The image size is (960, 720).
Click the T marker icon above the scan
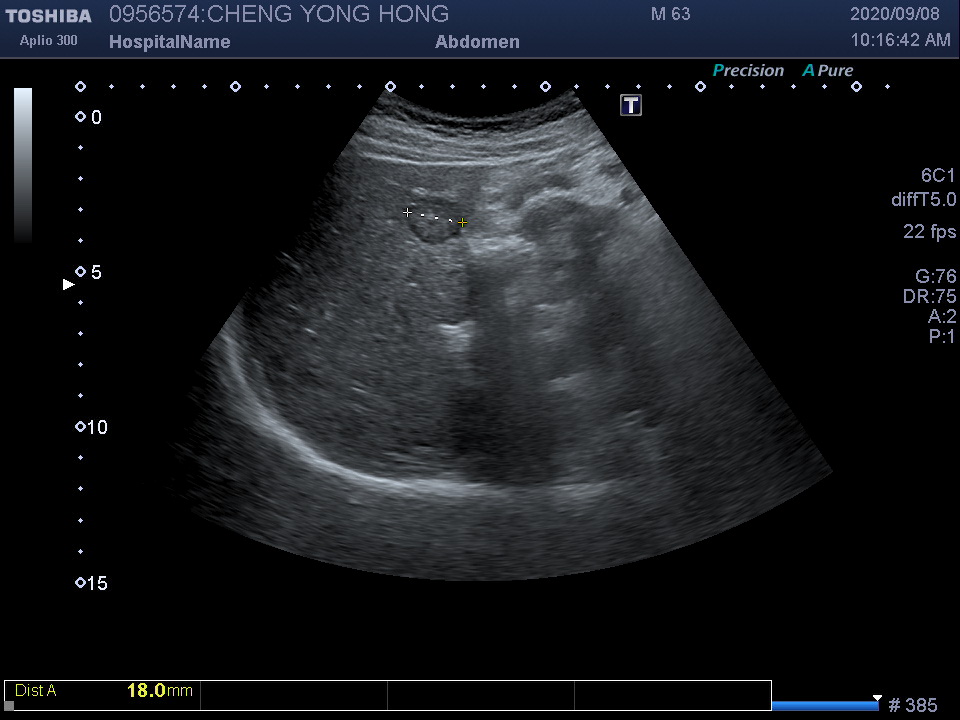pyautogui.click(x=631, y=105)
